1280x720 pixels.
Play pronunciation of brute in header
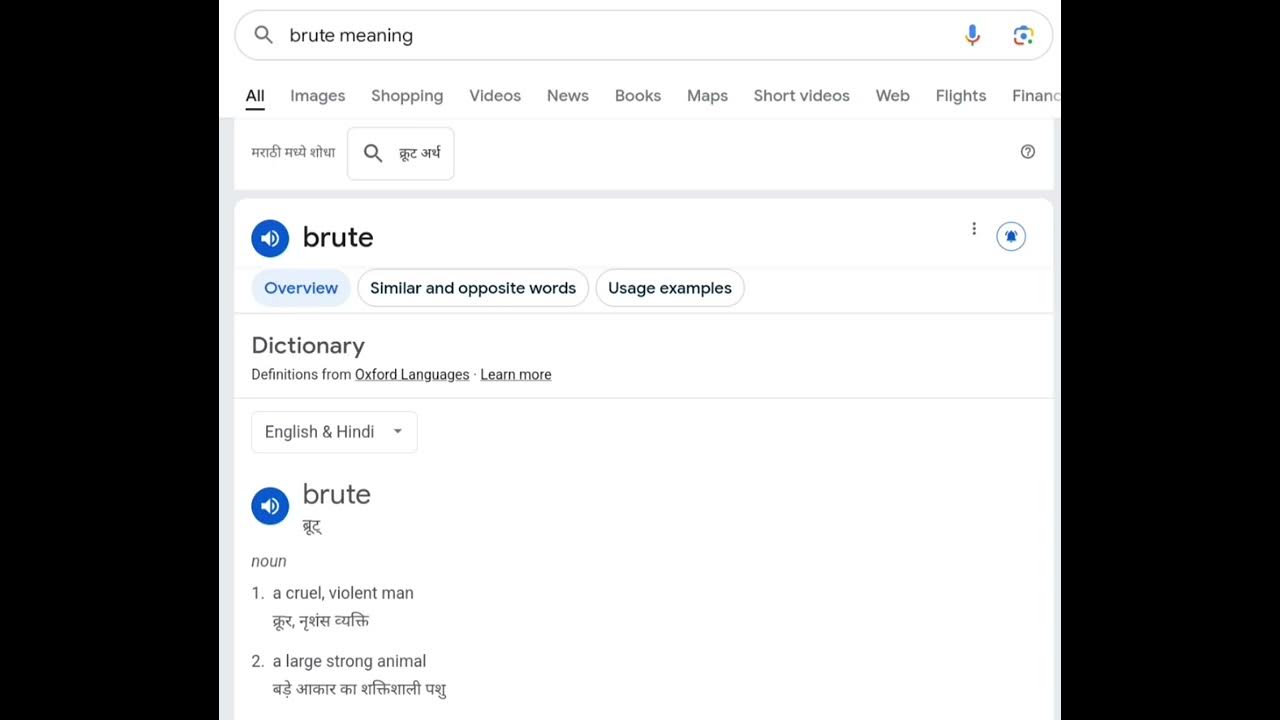pos(270,238)
